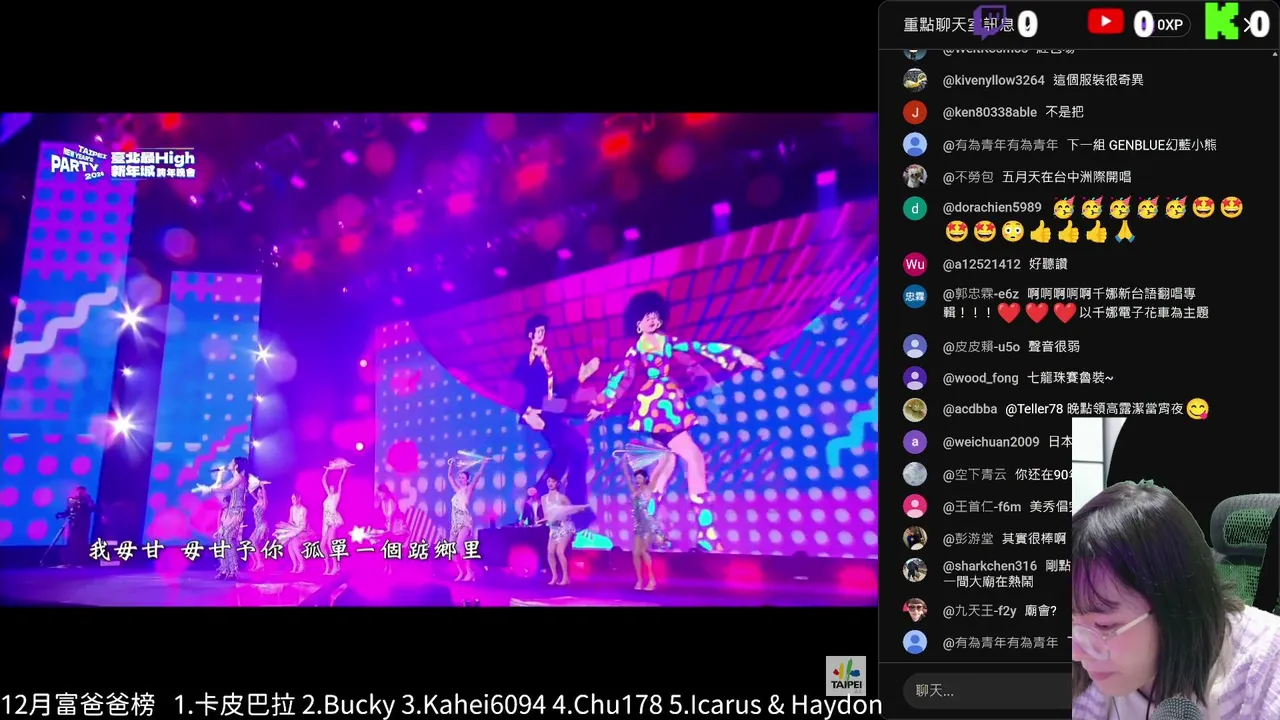Open the 忠霖 avatar of @郭忠霖-e6z
Screen dimensions: 1280x720
(x=915, y=296)
